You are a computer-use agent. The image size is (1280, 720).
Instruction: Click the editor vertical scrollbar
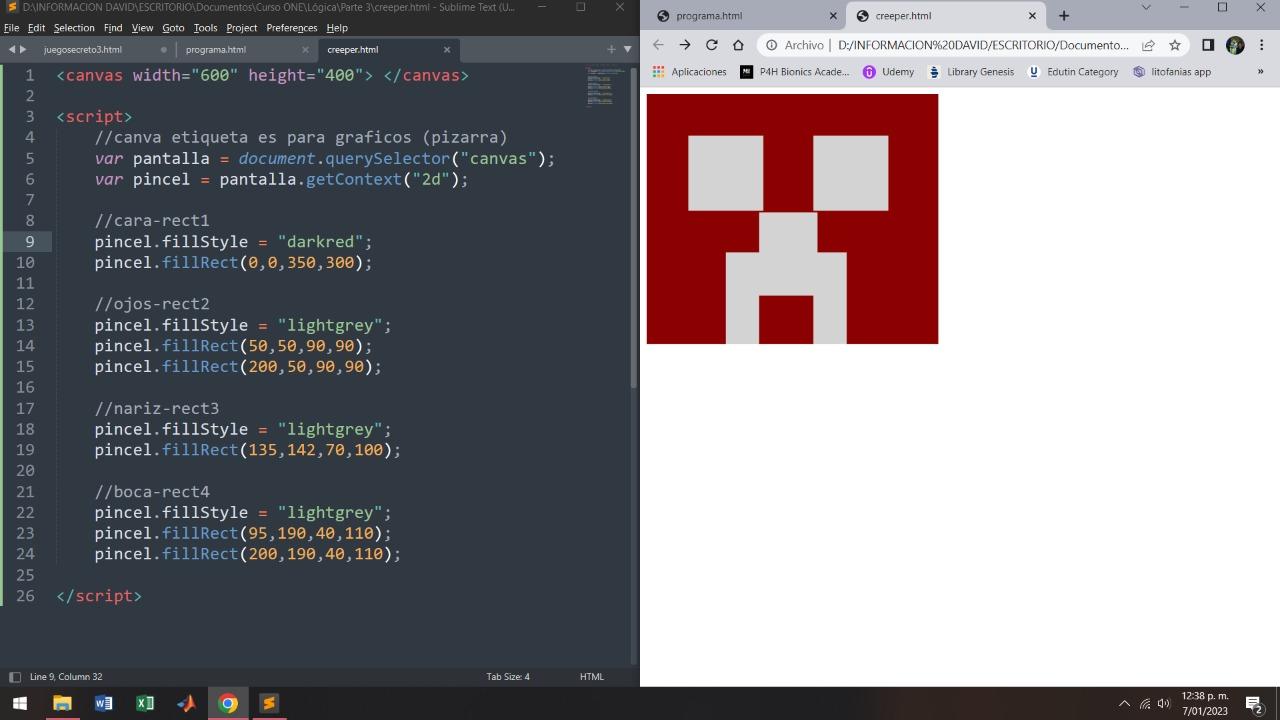633,228
